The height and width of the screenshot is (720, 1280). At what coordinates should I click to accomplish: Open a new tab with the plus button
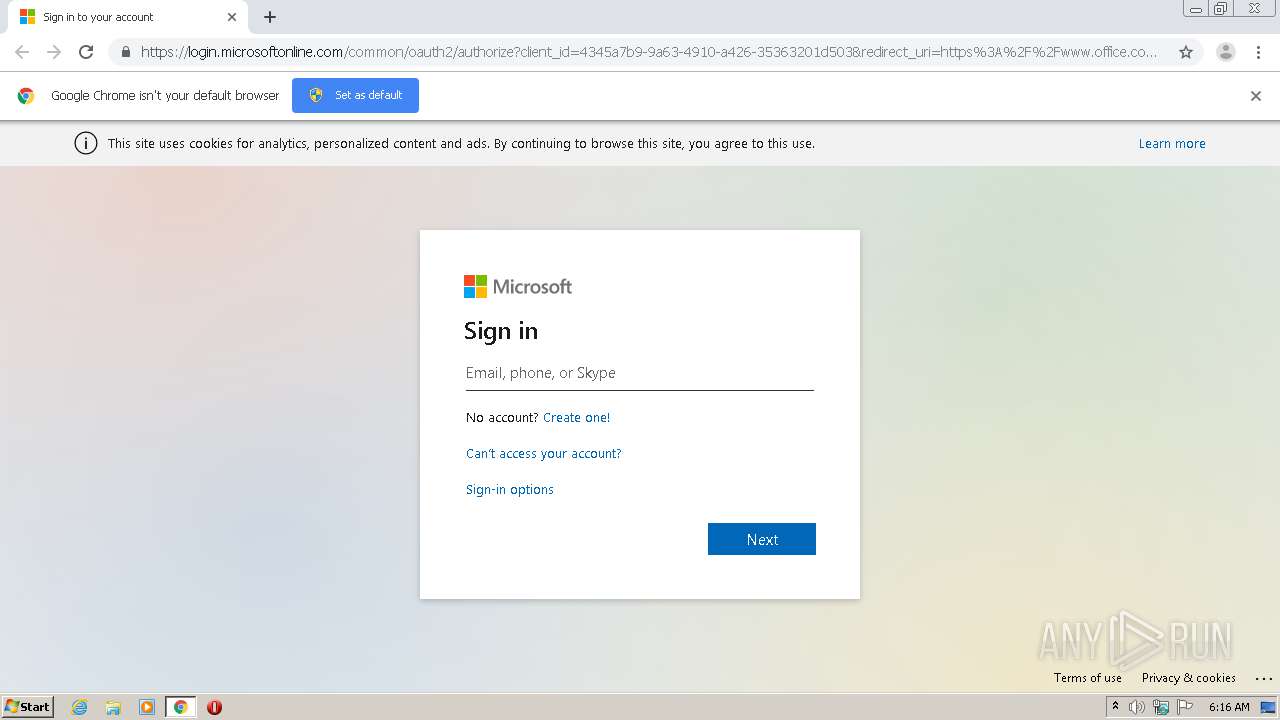(x=270, y=17)
